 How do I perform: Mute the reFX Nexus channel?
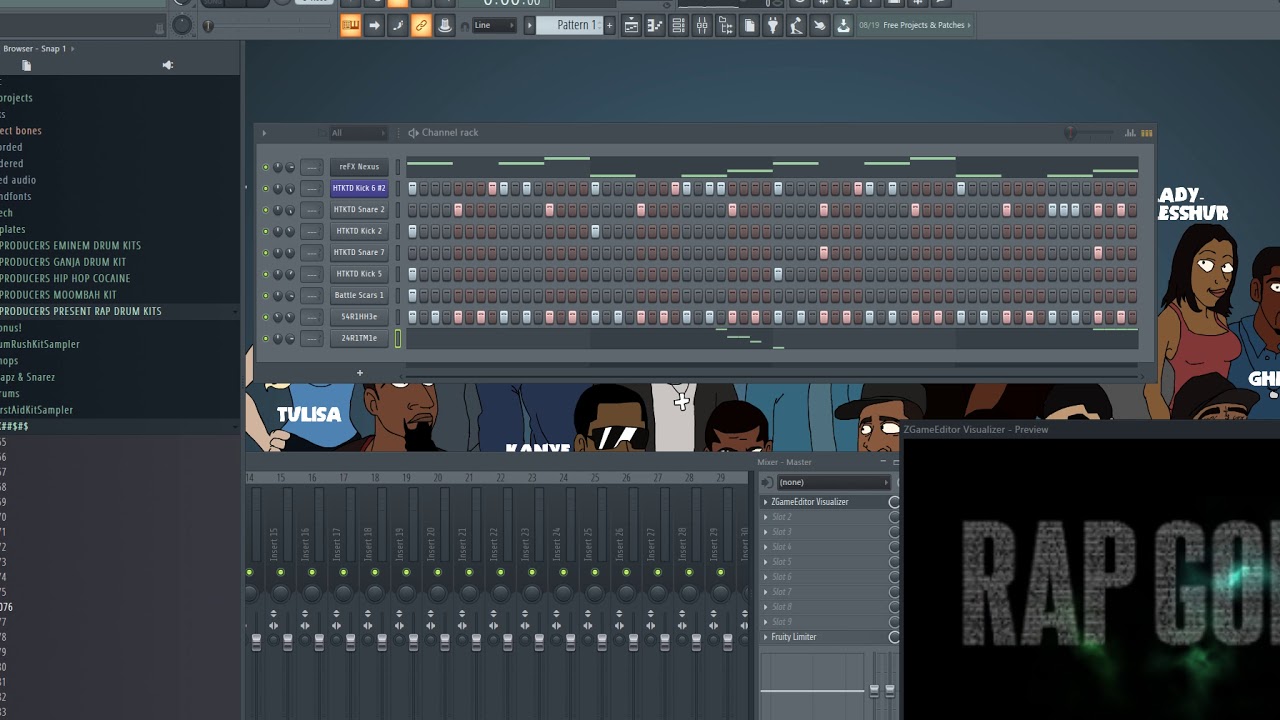pos(265,167)
